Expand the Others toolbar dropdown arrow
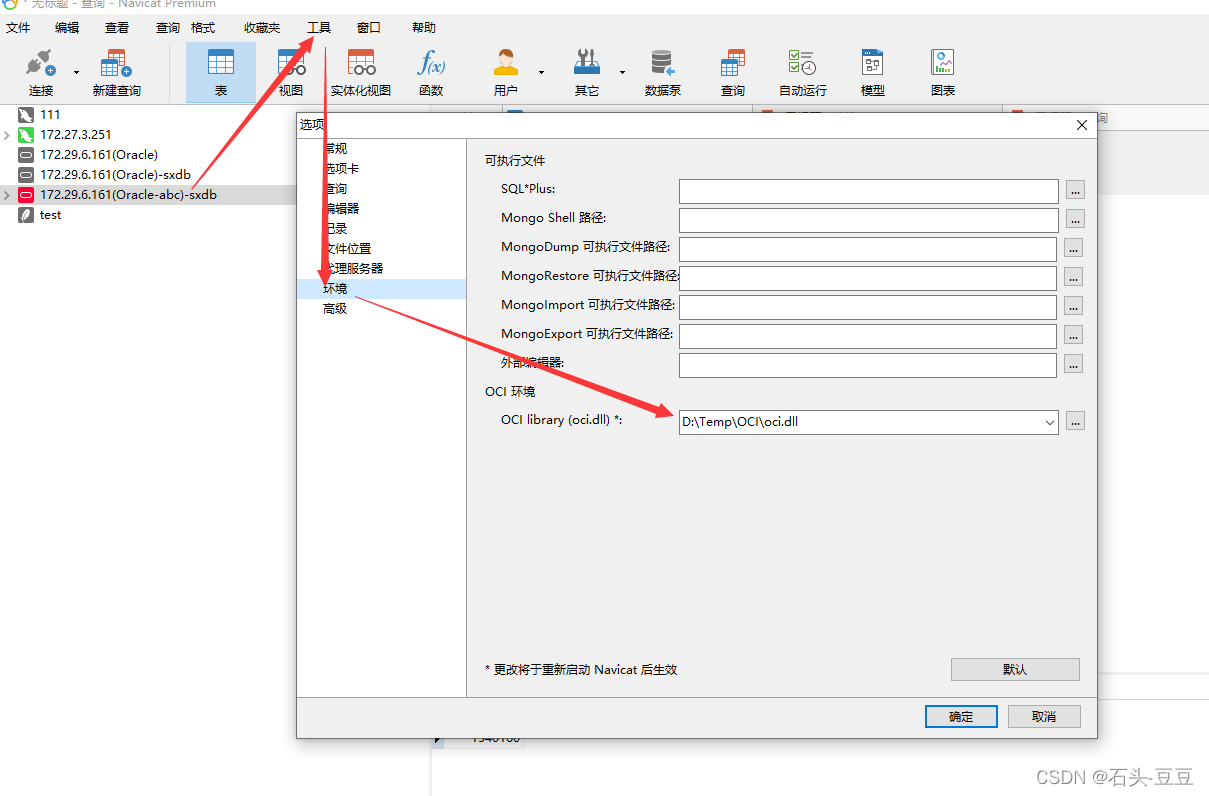This screenshot has width=1209, height=796. 622,72
